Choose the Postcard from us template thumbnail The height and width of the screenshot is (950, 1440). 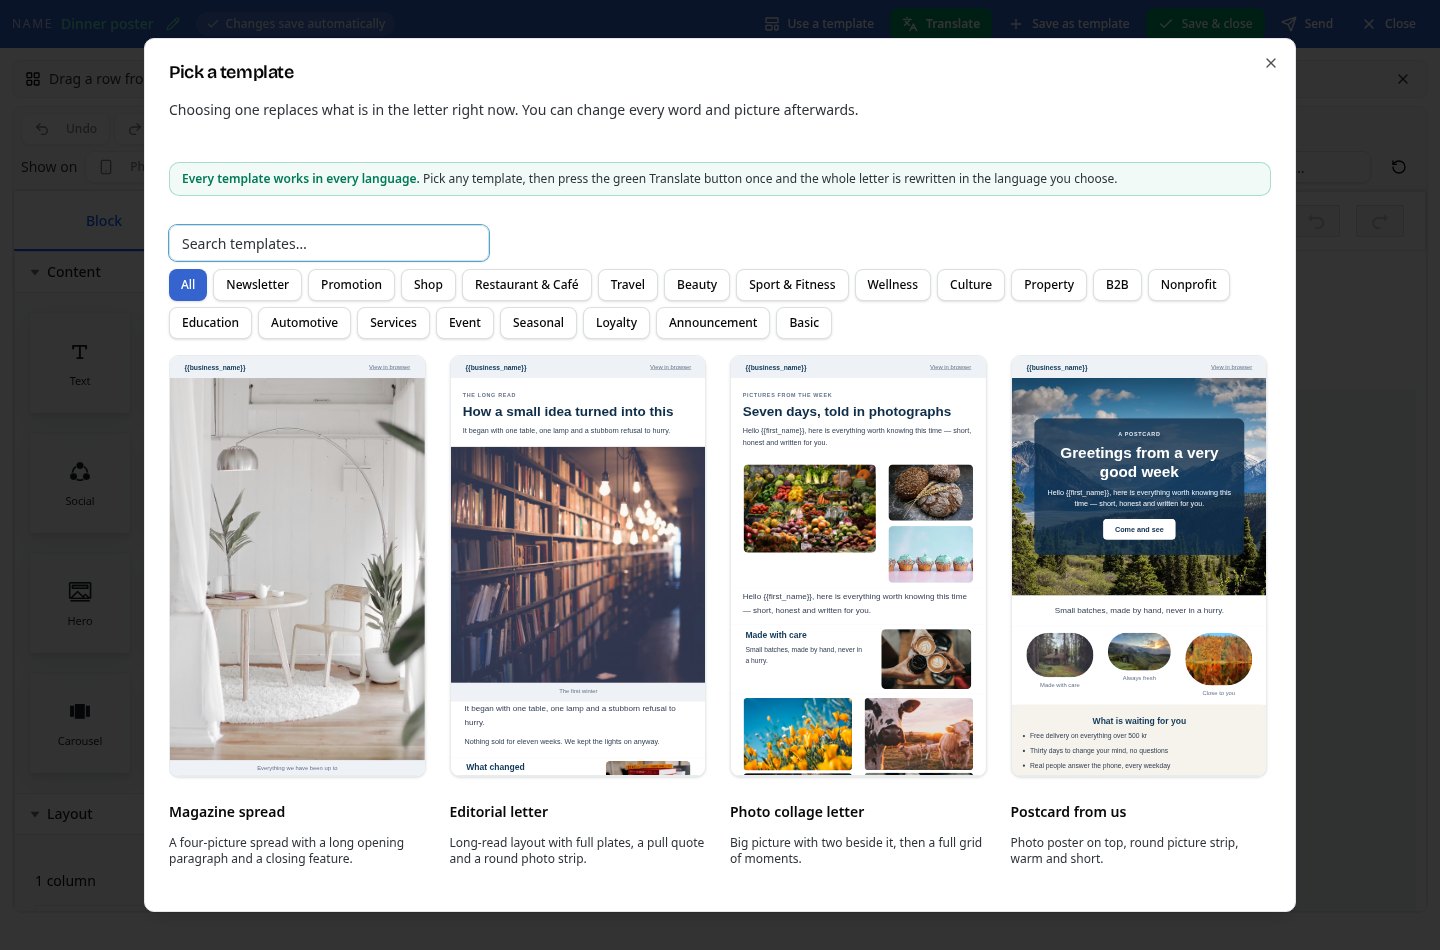tap(1139, 566)
